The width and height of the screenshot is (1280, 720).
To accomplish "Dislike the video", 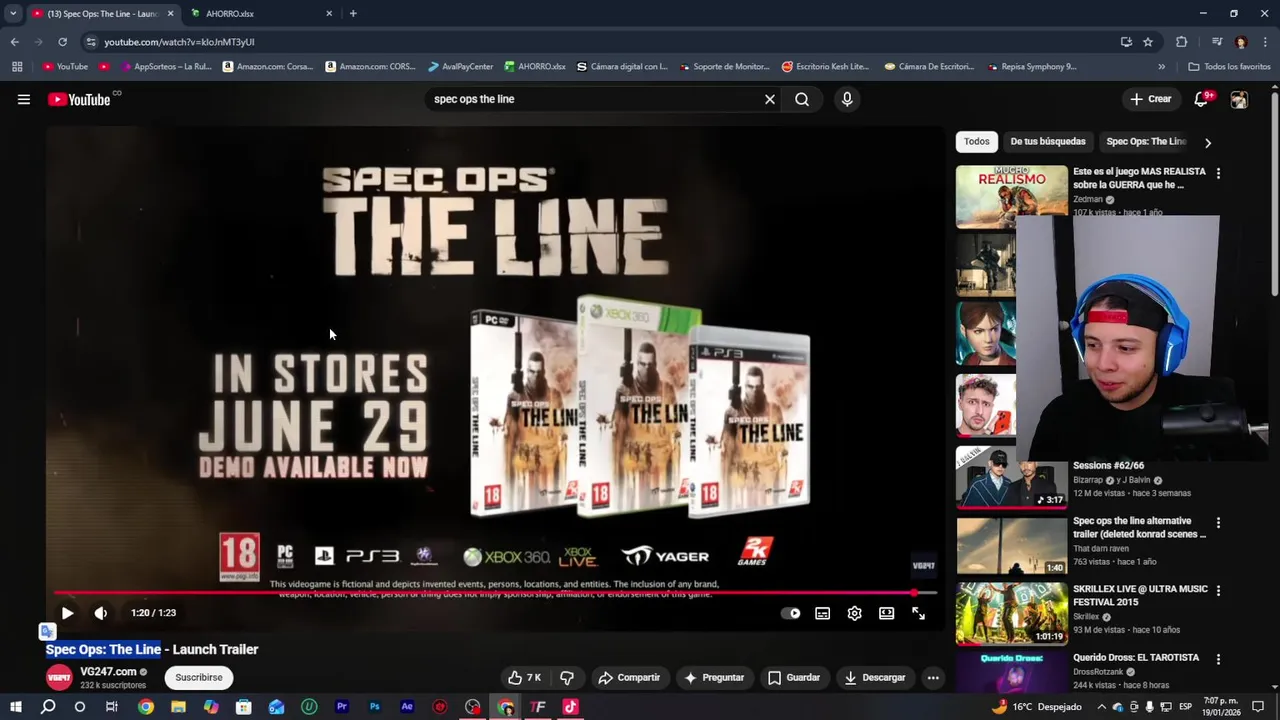I will [x=567, y=677].
